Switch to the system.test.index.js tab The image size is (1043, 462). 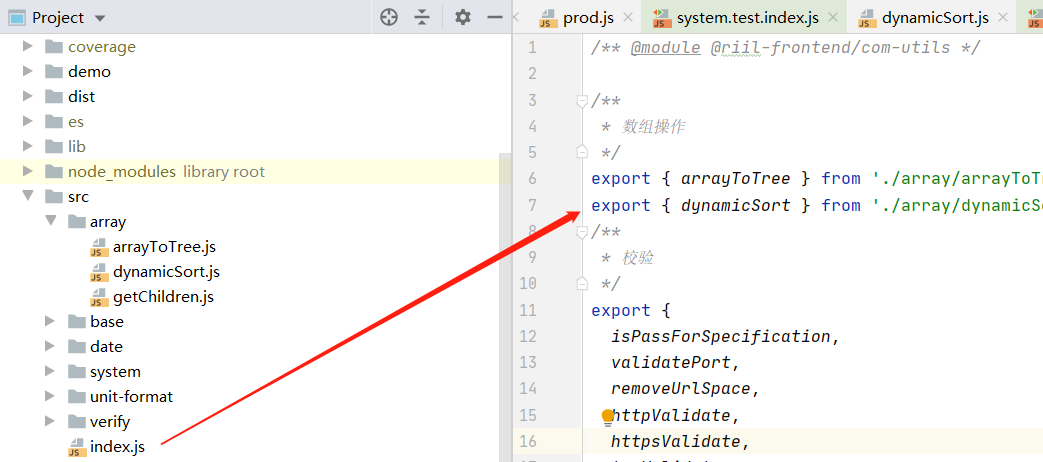tap(745, 18)
